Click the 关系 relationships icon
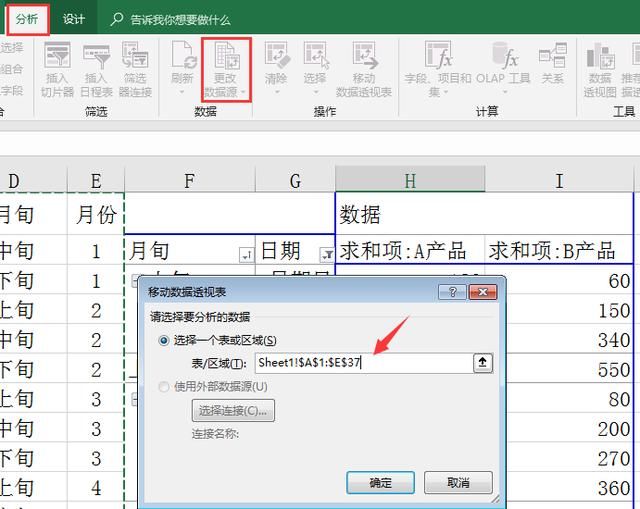The image size is (640, 509). click(552, 63)
